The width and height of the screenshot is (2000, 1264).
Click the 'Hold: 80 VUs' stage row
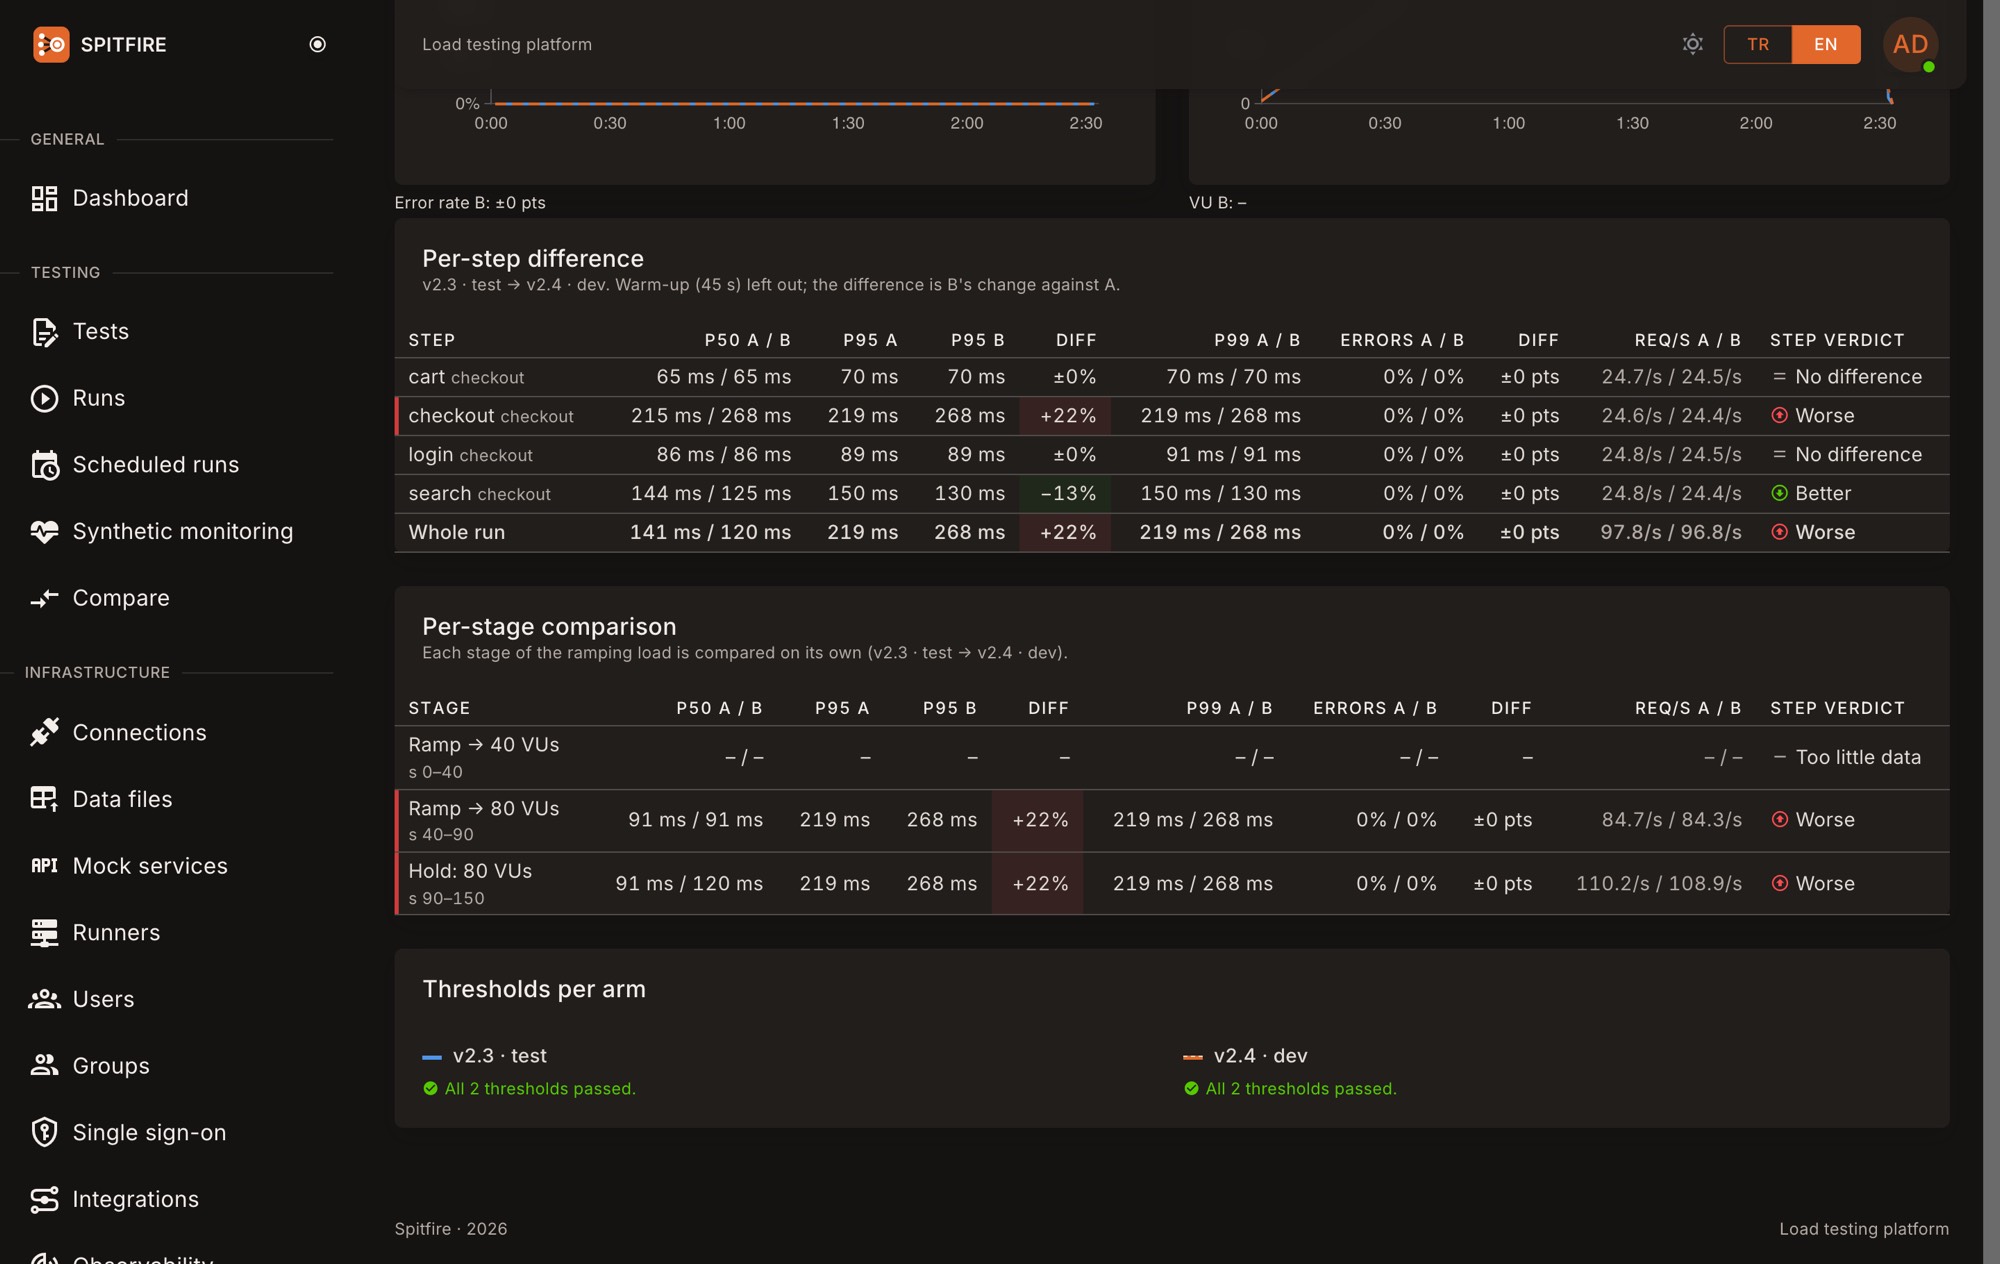pyautogui.click(x=1172, y=884)
